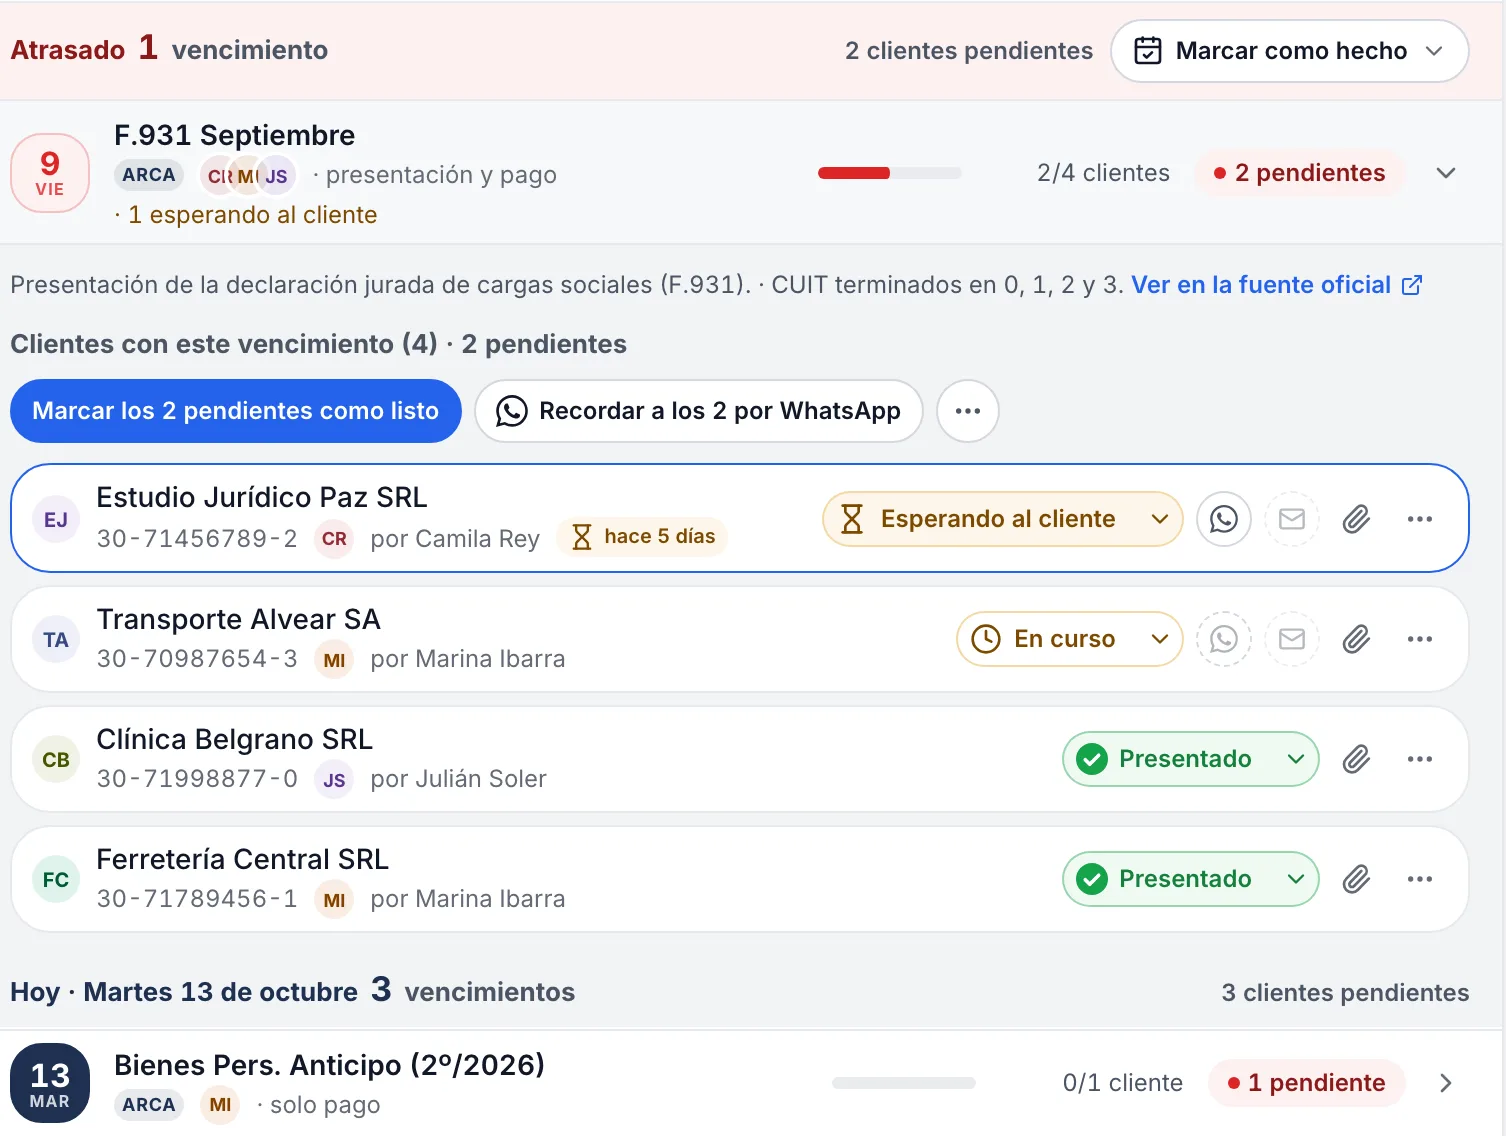
Task: Click WhatsApp icon in Transporte Alvear SA row
Action: pyautogui.click(x=1224, y=639)
